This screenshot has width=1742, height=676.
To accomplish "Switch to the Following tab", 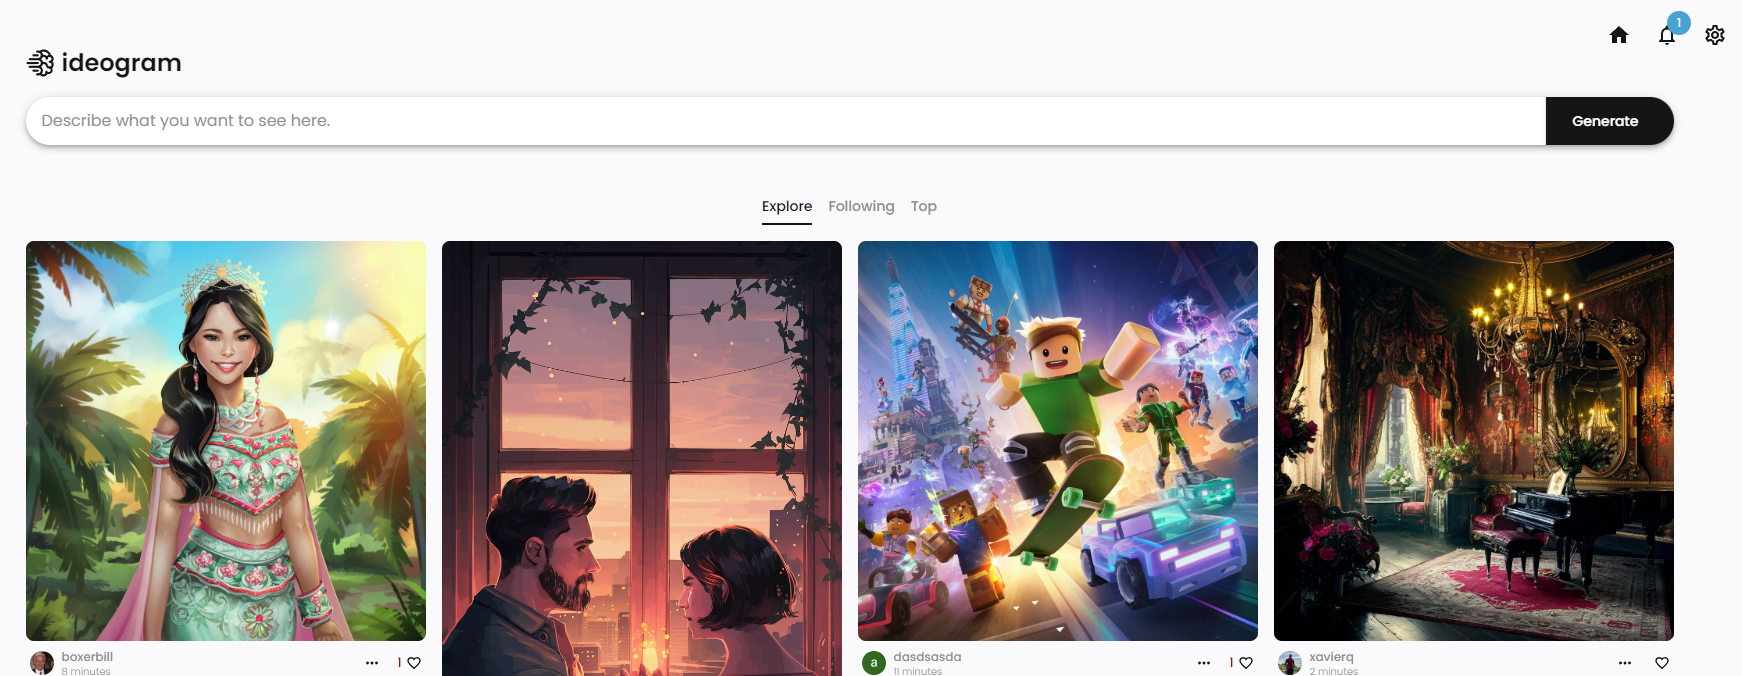I will tap(861, 206).
